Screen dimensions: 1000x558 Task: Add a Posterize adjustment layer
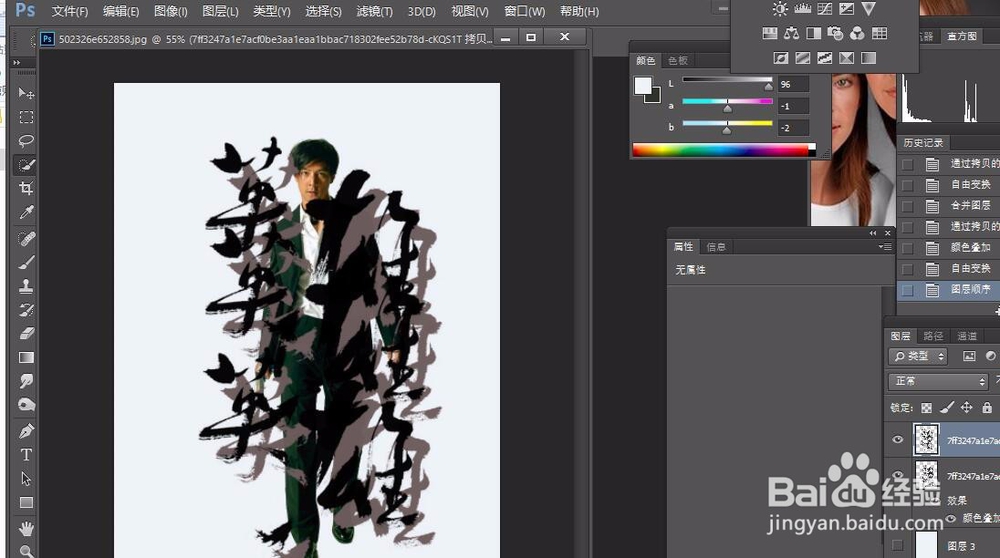[803, 58]
